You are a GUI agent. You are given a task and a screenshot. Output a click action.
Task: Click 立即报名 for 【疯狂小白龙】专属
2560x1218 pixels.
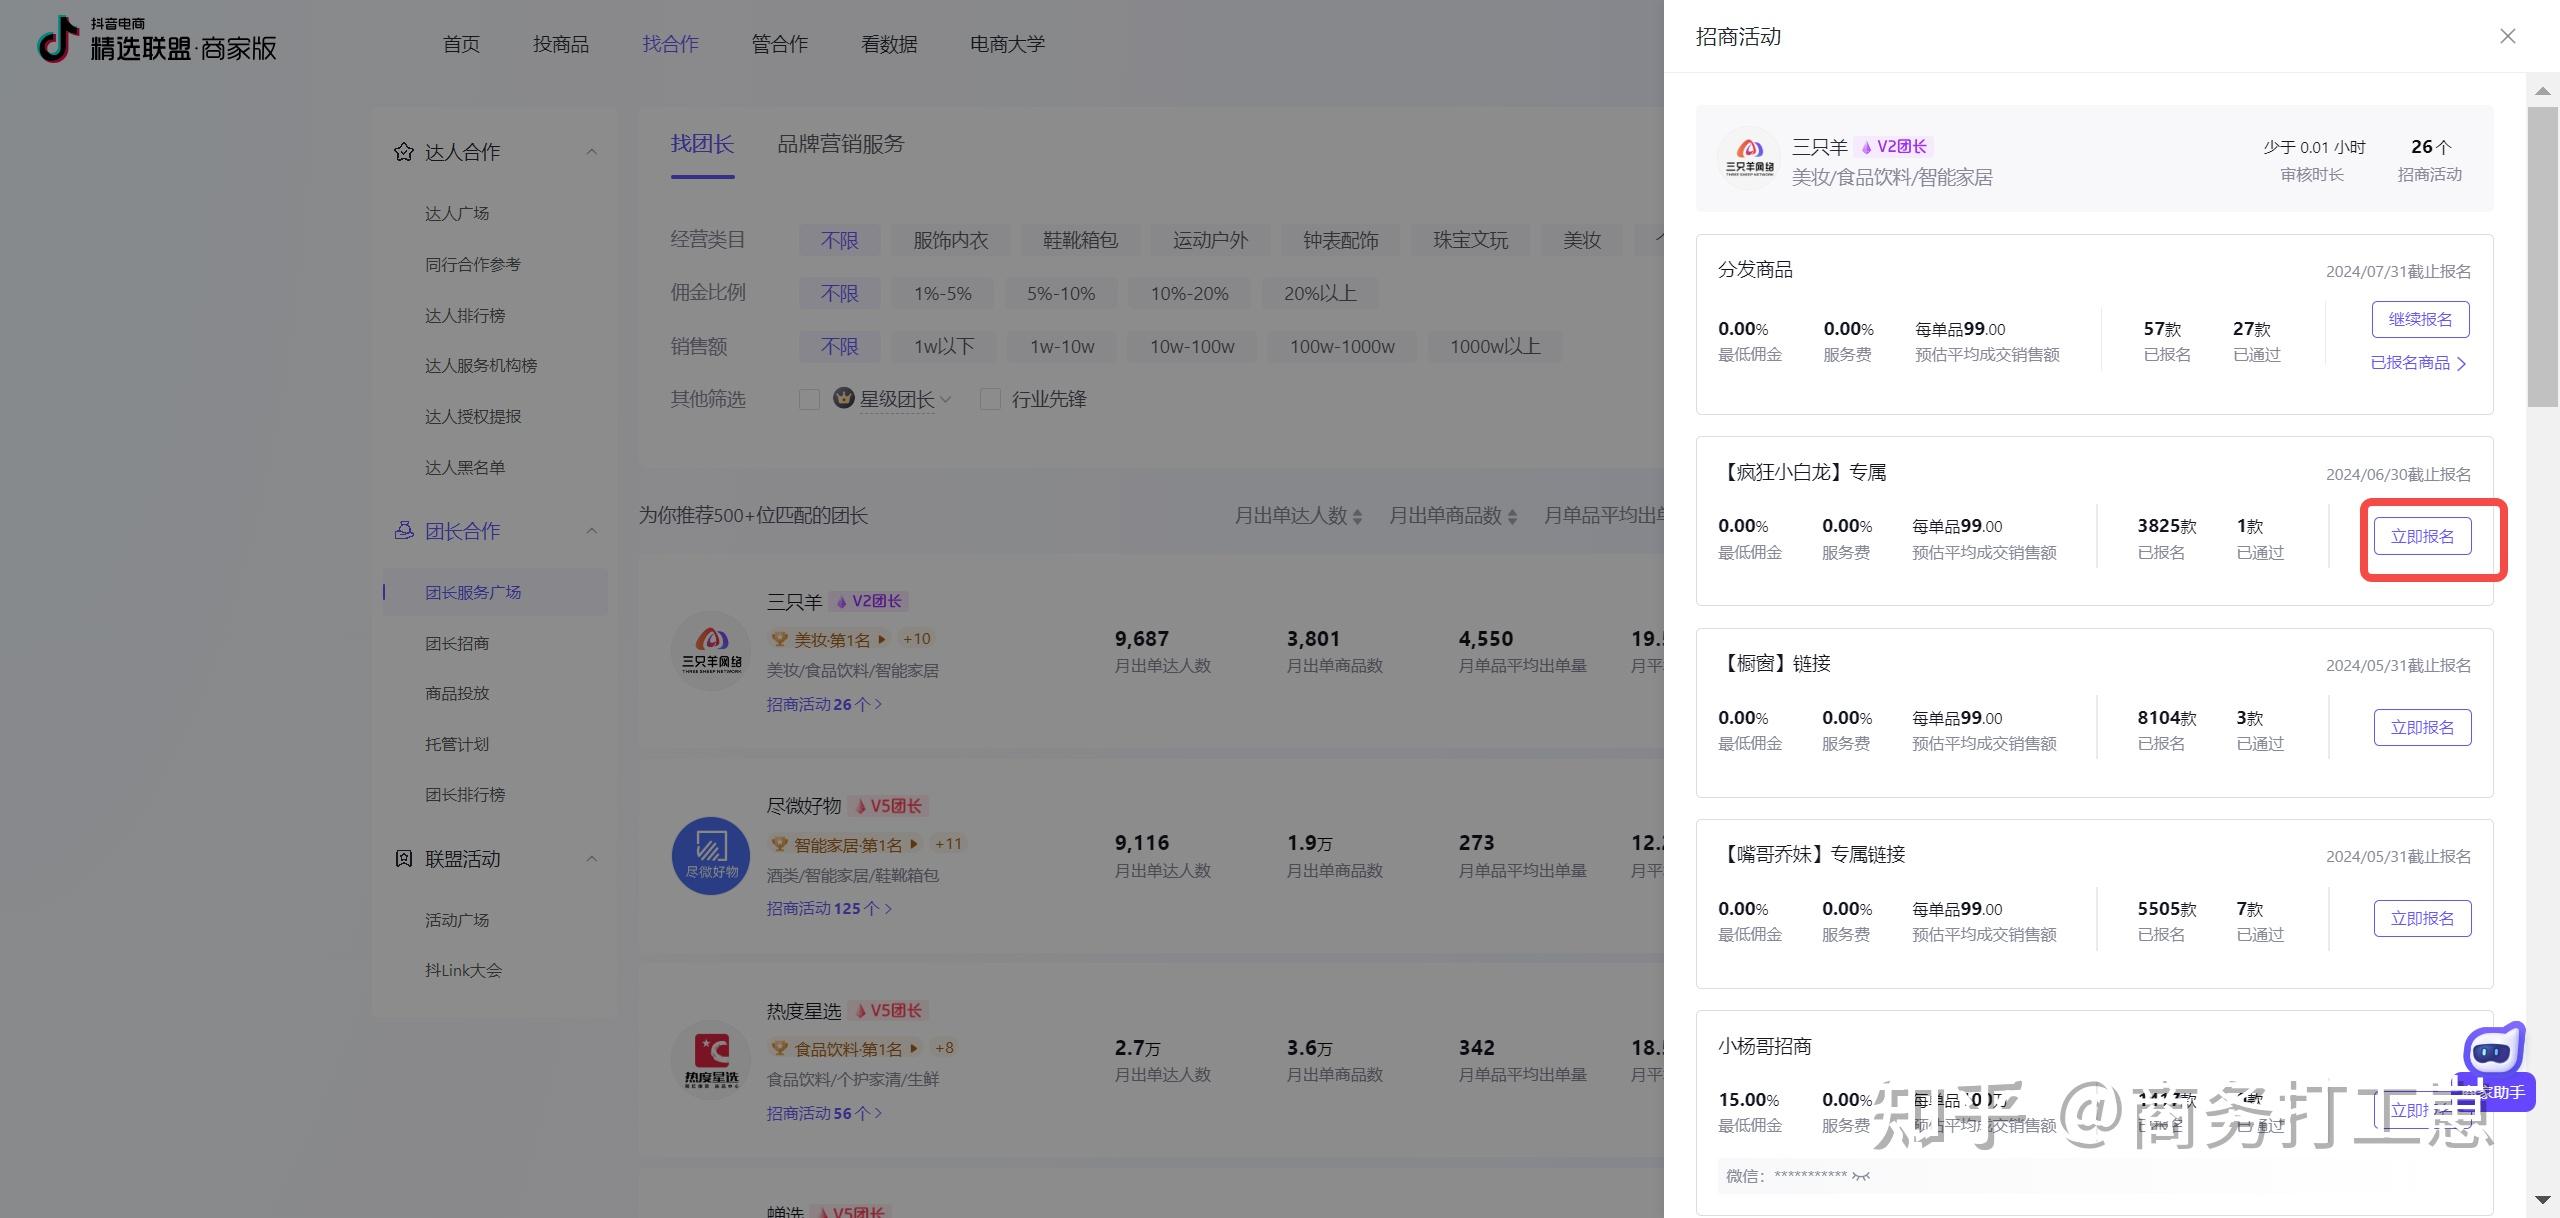2421,537
